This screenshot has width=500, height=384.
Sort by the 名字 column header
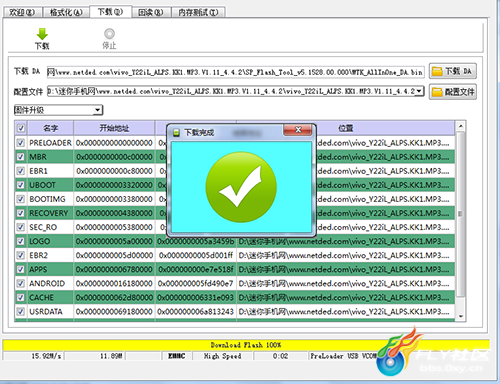50,128
